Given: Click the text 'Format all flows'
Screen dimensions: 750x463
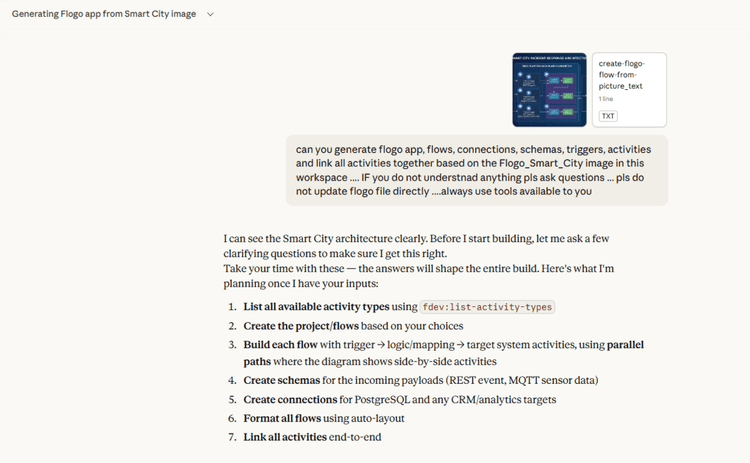Looking at the screenshot, I should click(282, 418).
